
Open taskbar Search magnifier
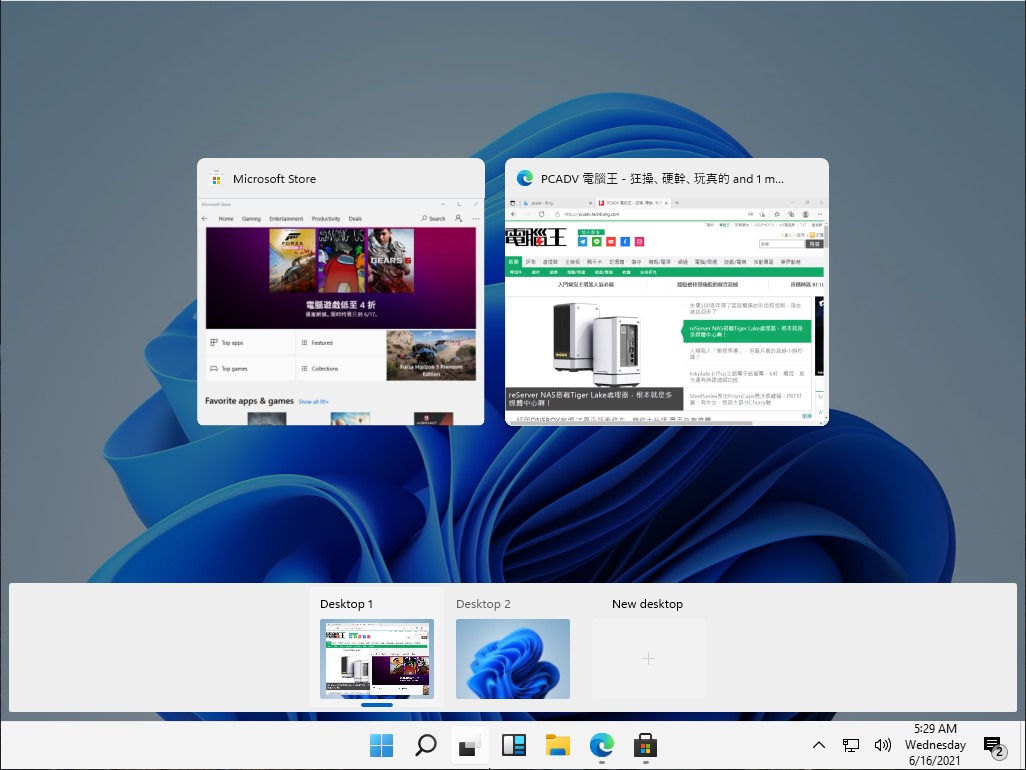click(425, 745)
